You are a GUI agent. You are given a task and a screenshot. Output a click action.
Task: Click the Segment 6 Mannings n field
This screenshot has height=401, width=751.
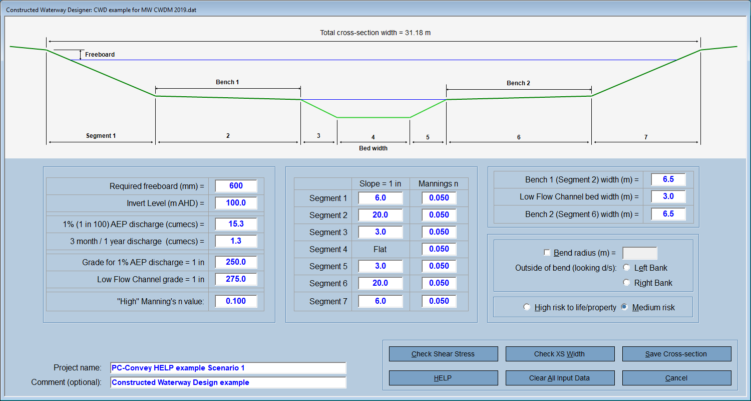tap(439, 283)
